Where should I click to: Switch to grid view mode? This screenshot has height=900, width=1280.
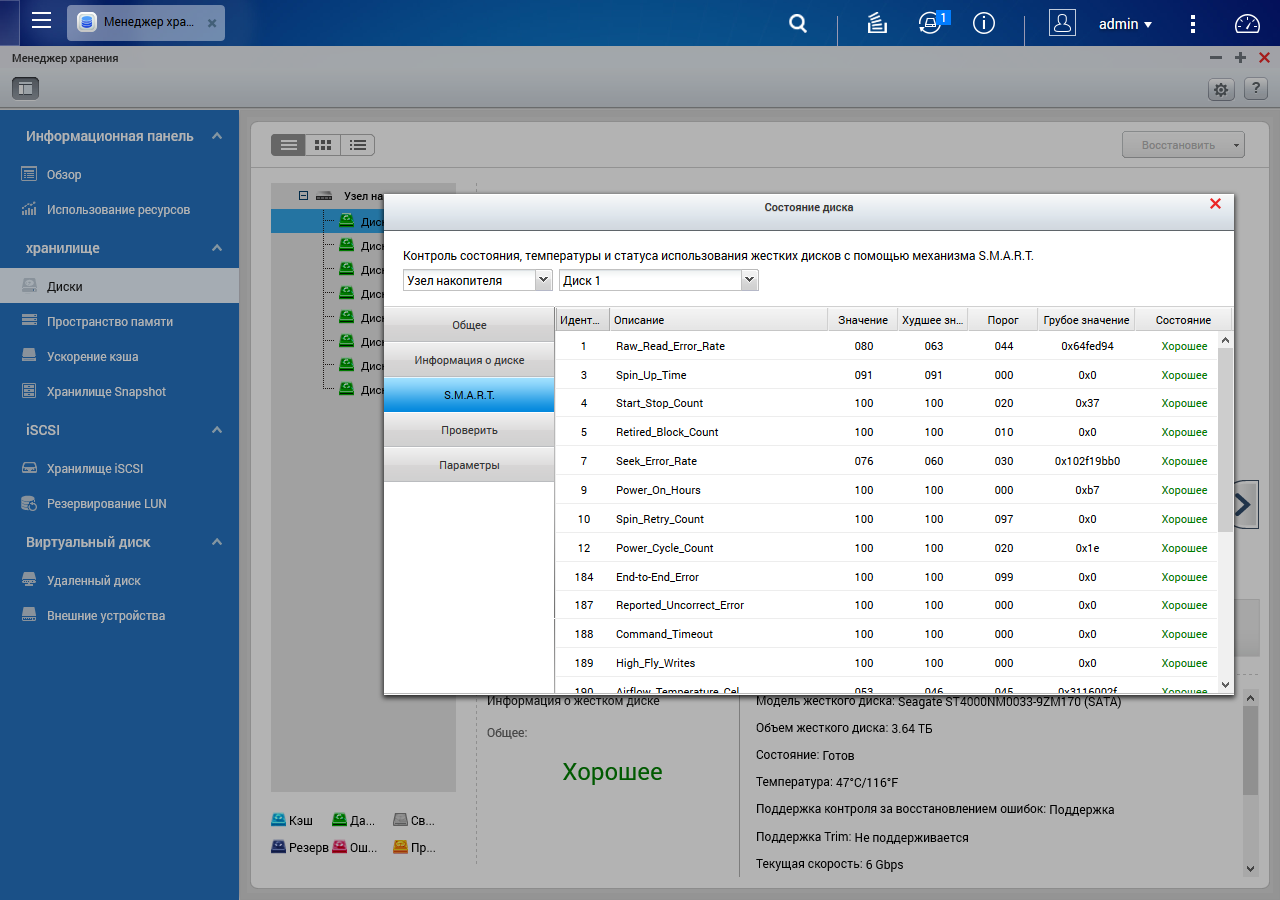[x=323, y=145]
